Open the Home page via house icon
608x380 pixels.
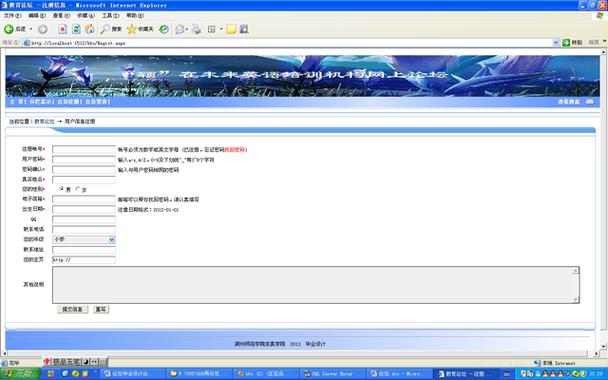click(x=90, y=29)
